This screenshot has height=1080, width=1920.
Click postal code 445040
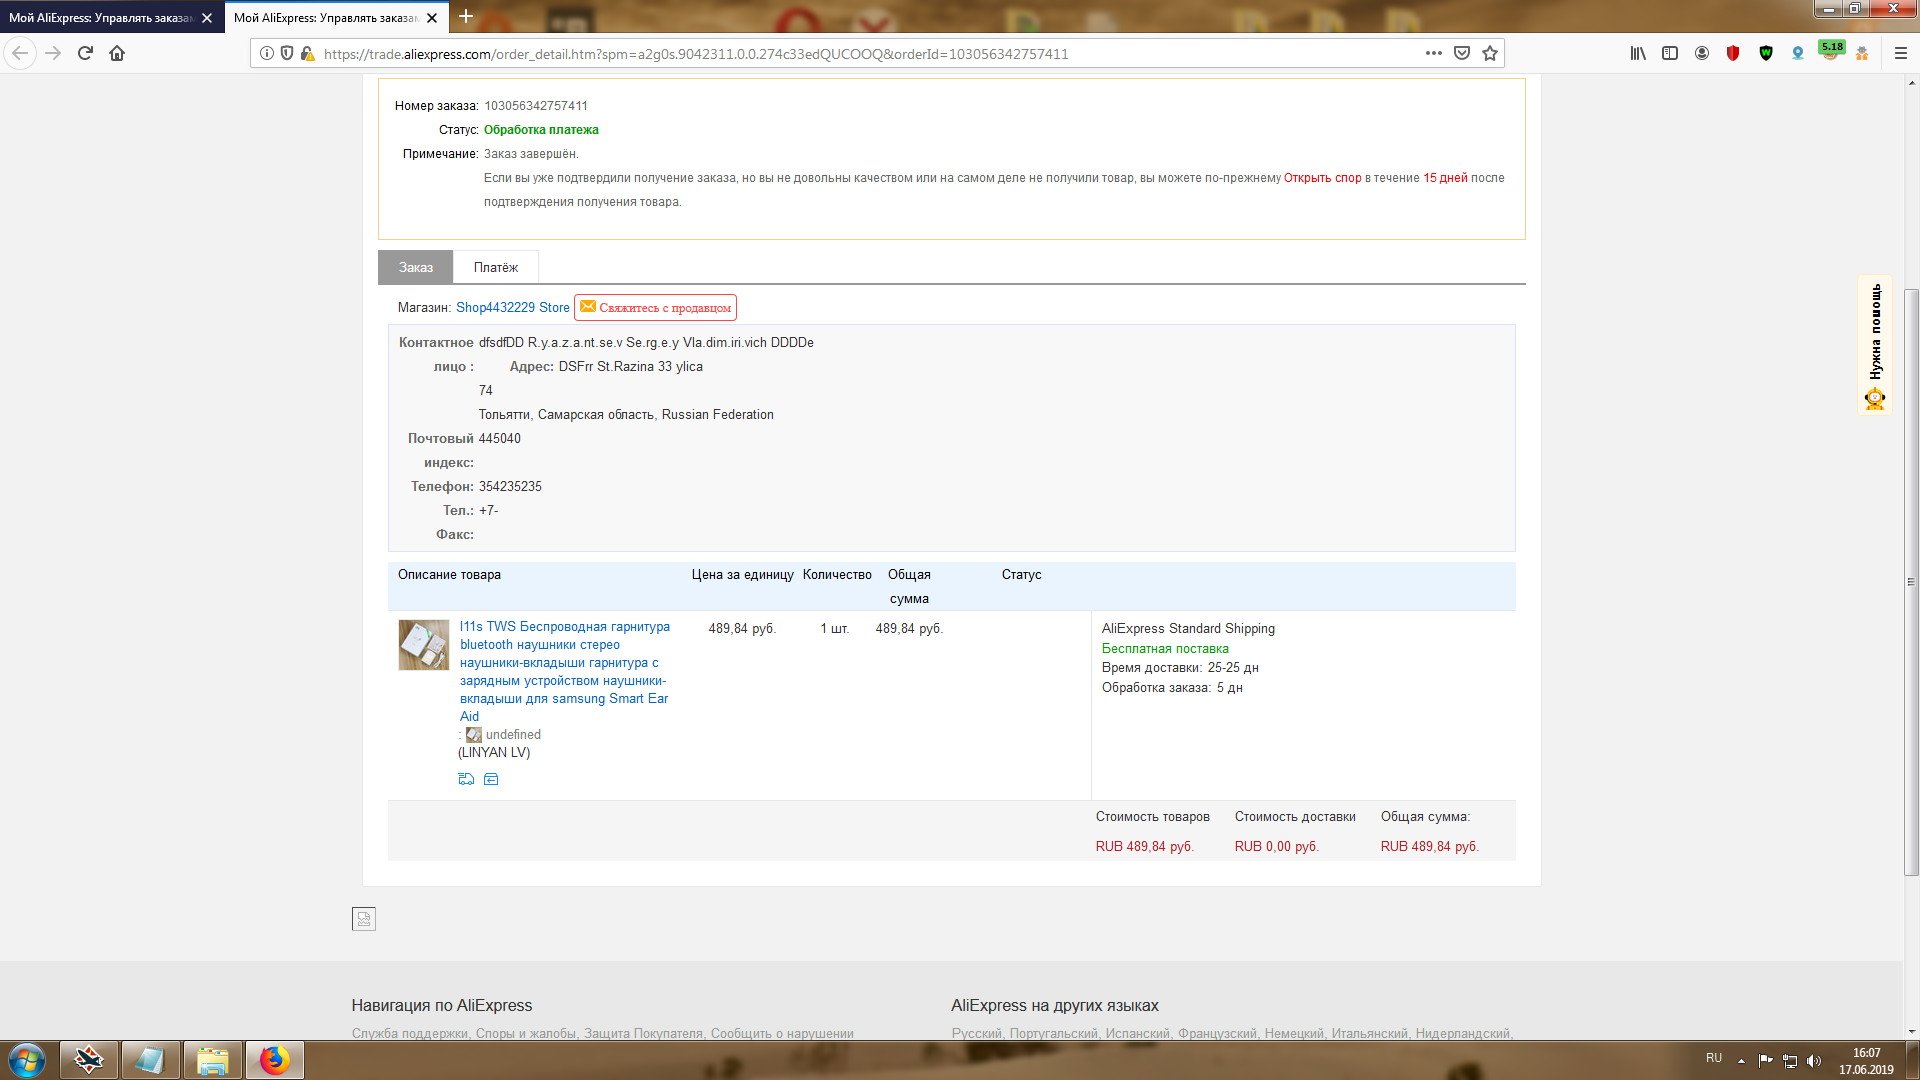click(500, 439)
